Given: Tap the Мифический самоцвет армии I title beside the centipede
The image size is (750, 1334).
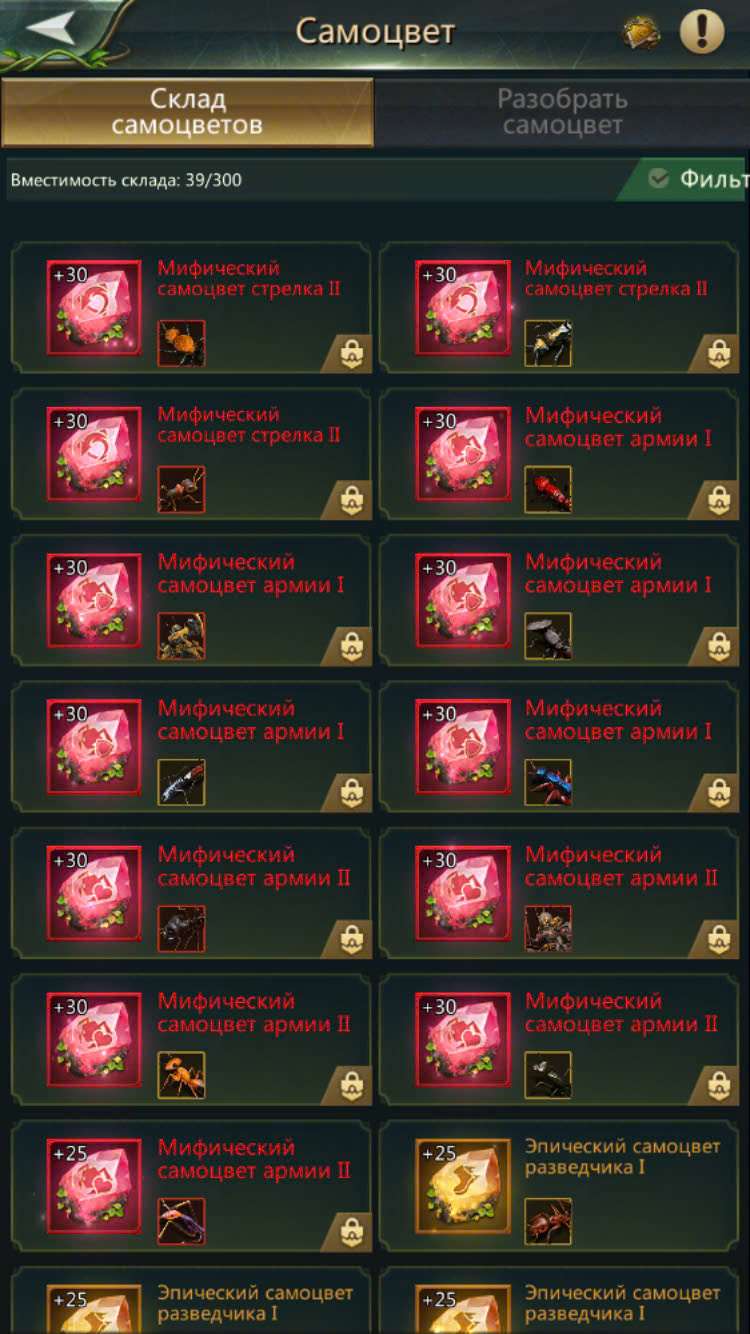Looking at the screenshot, I should tap(618, 427).
